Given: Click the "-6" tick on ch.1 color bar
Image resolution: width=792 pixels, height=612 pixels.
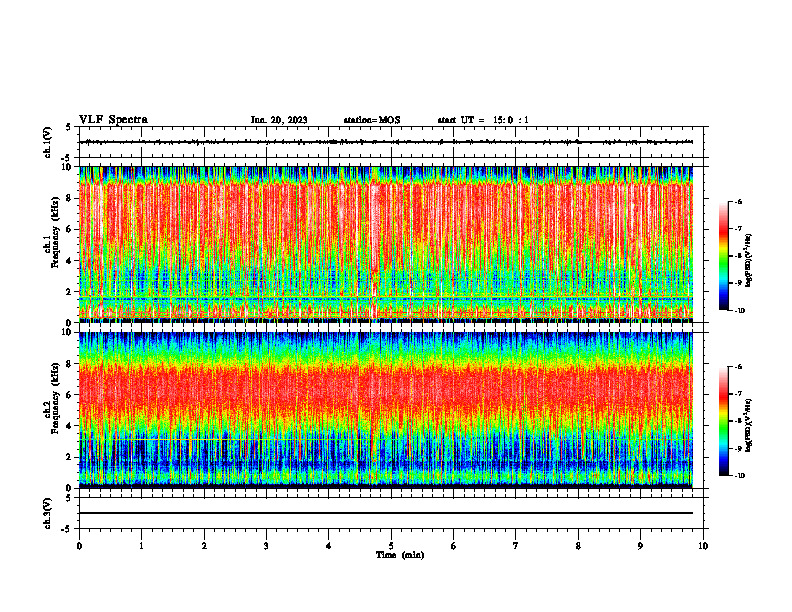Looking at the screenshot, I should click(x=738, y=201).
